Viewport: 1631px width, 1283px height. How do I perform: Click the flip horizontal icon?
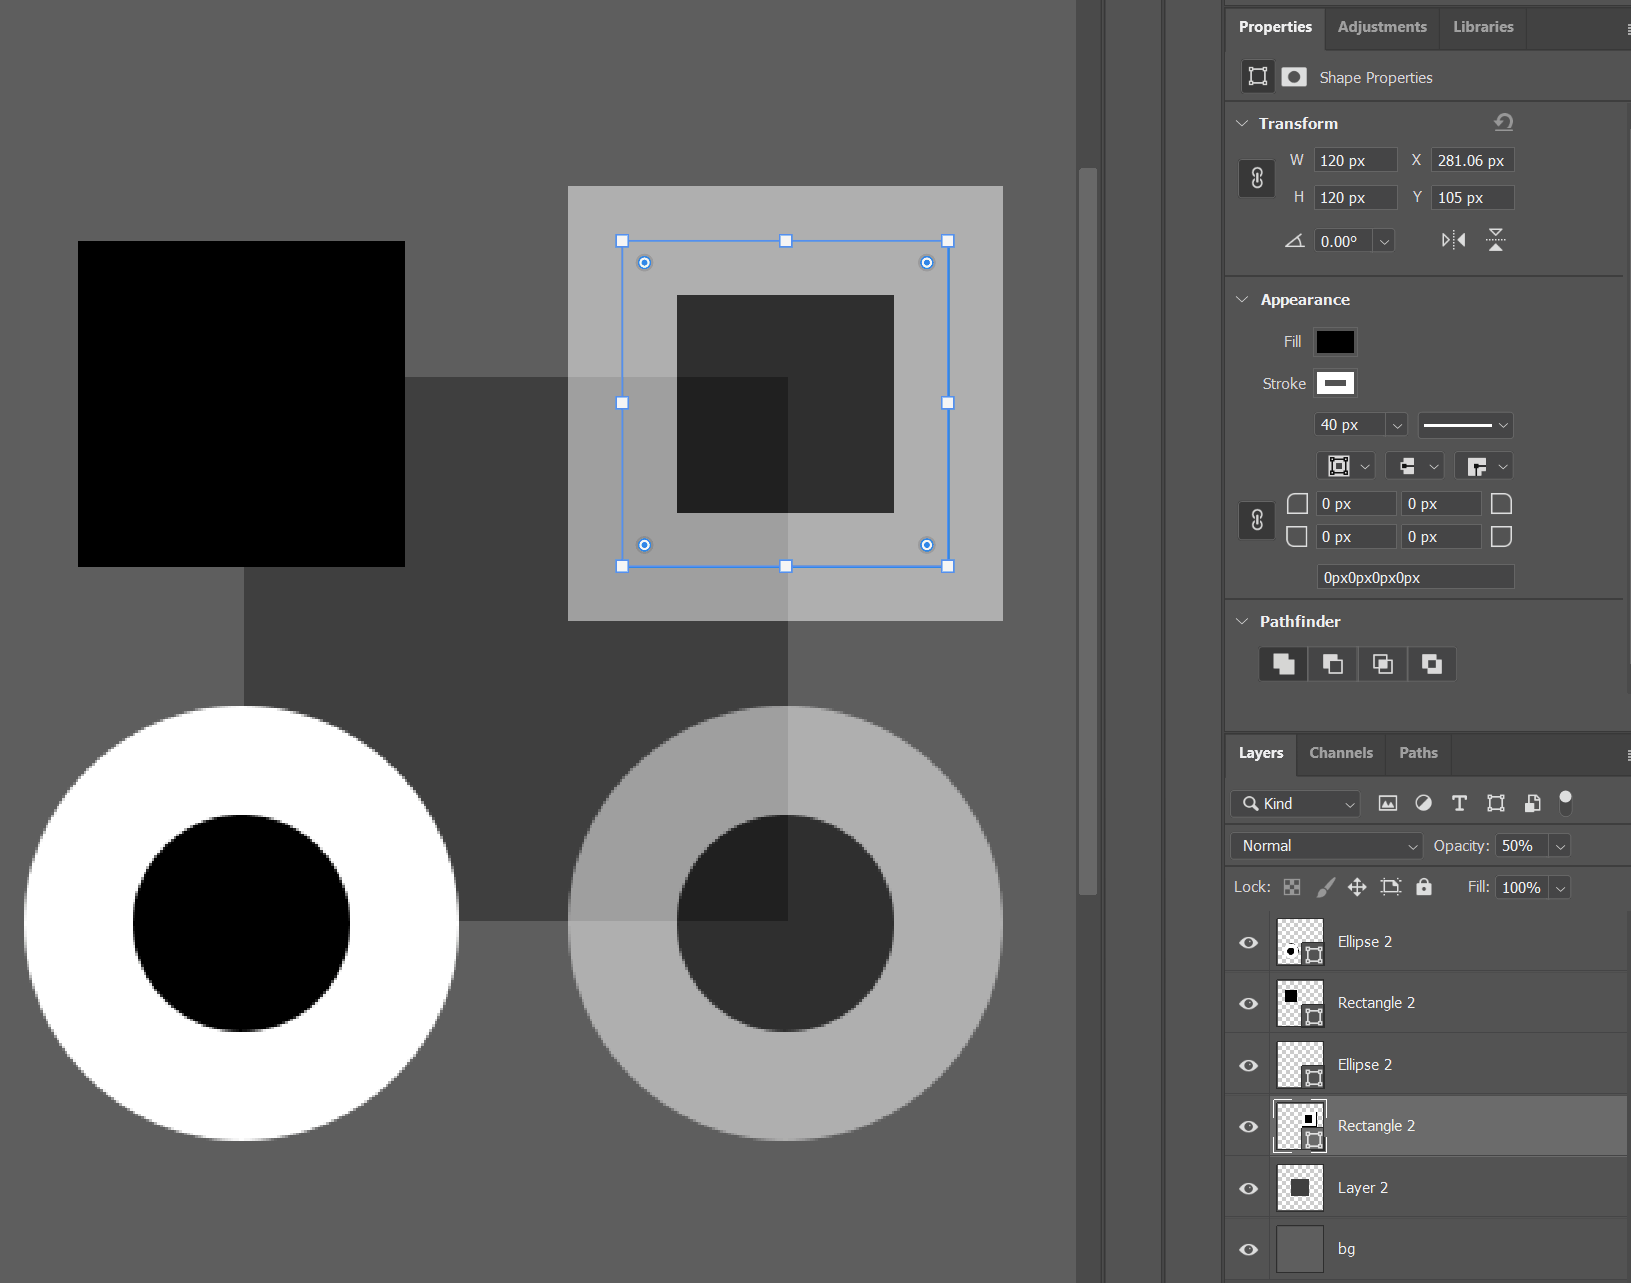1453,240
